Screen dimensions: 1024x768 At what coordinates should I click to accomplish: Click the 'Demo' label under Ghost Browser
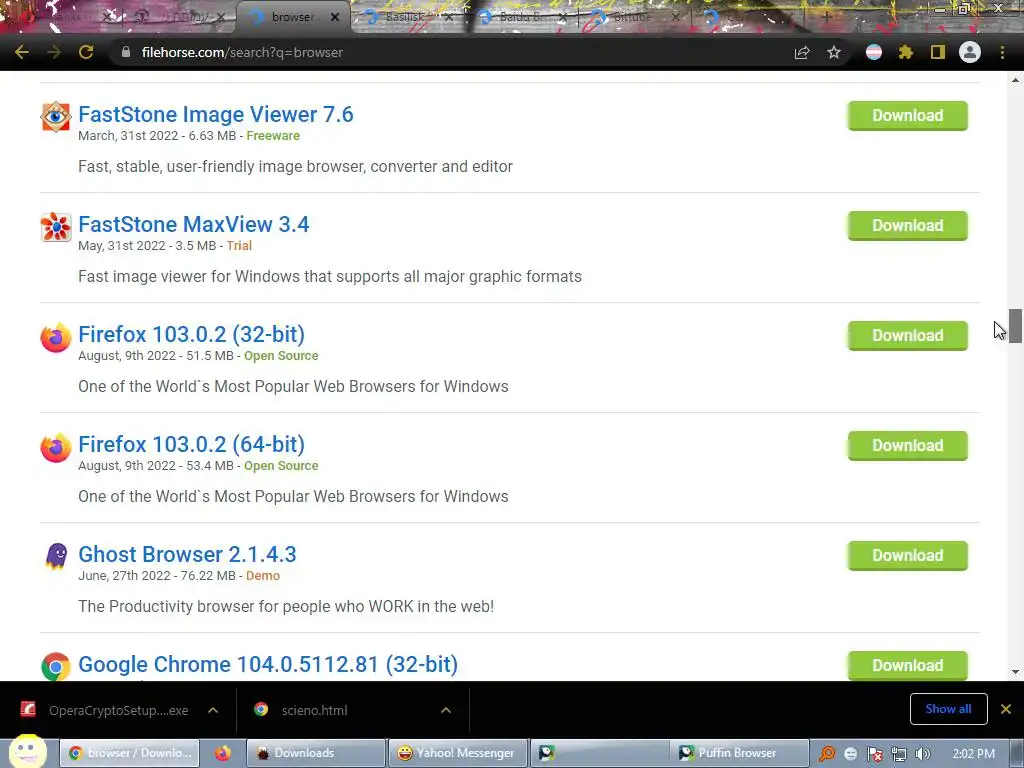click(263, 575)
